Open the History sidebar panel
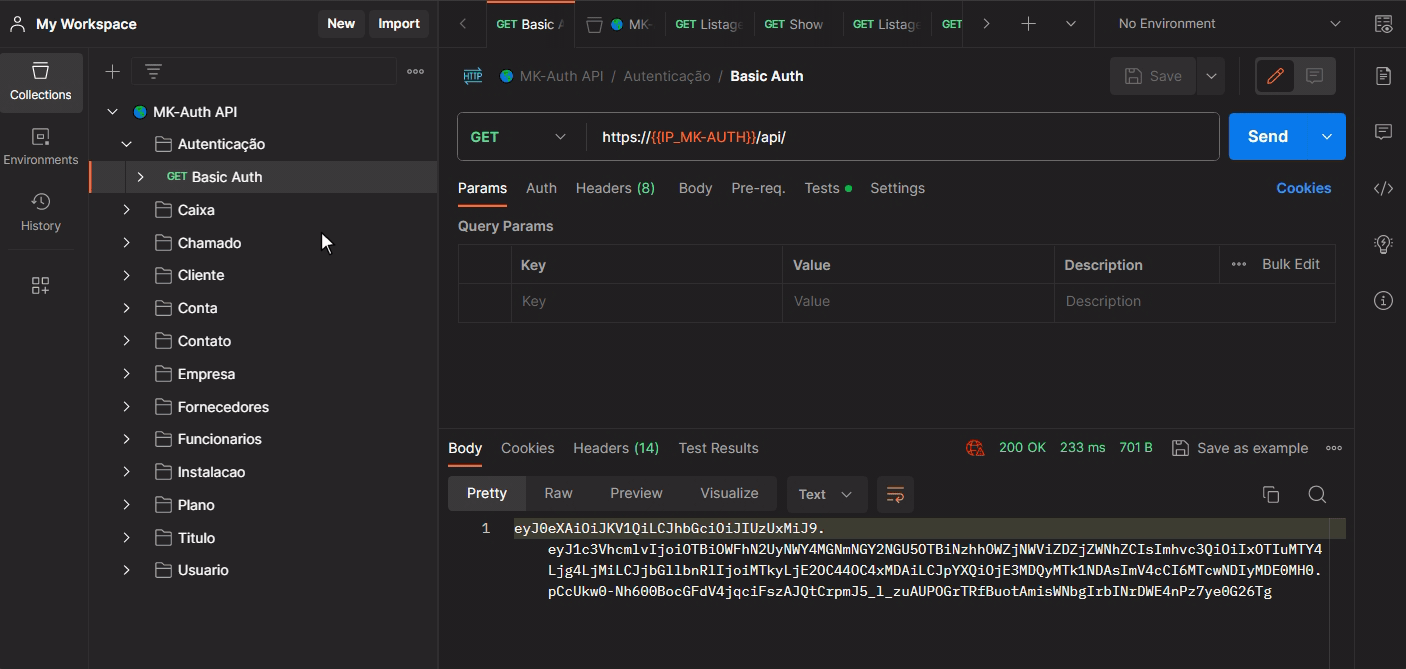Viewport: 1406px width, 669px height. tap(40, 212)
